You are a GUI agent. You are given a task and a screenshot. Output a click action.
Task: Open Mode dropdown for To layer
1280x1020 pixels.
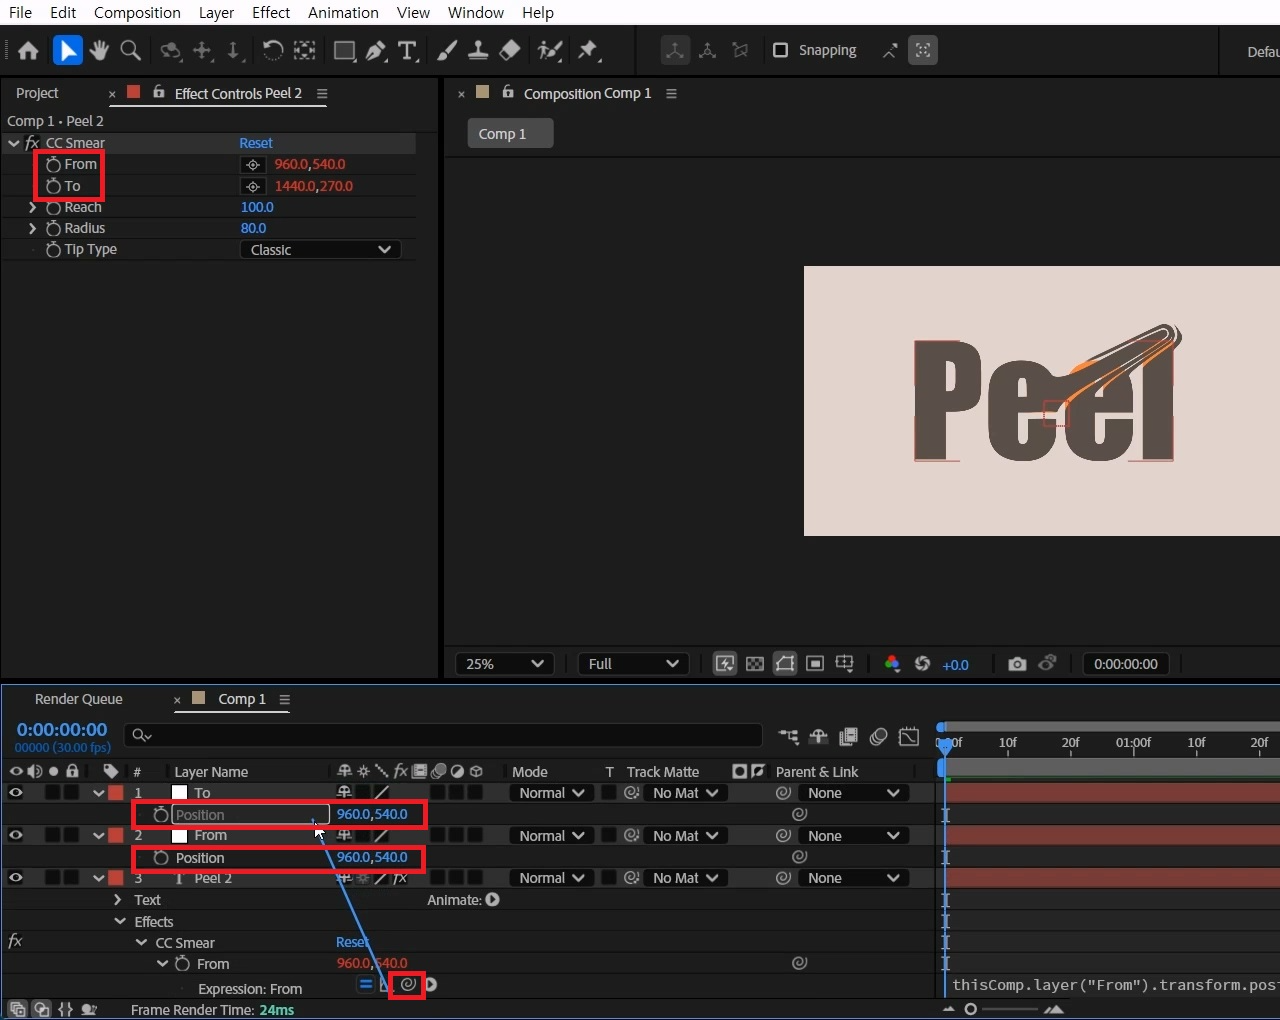552,793
